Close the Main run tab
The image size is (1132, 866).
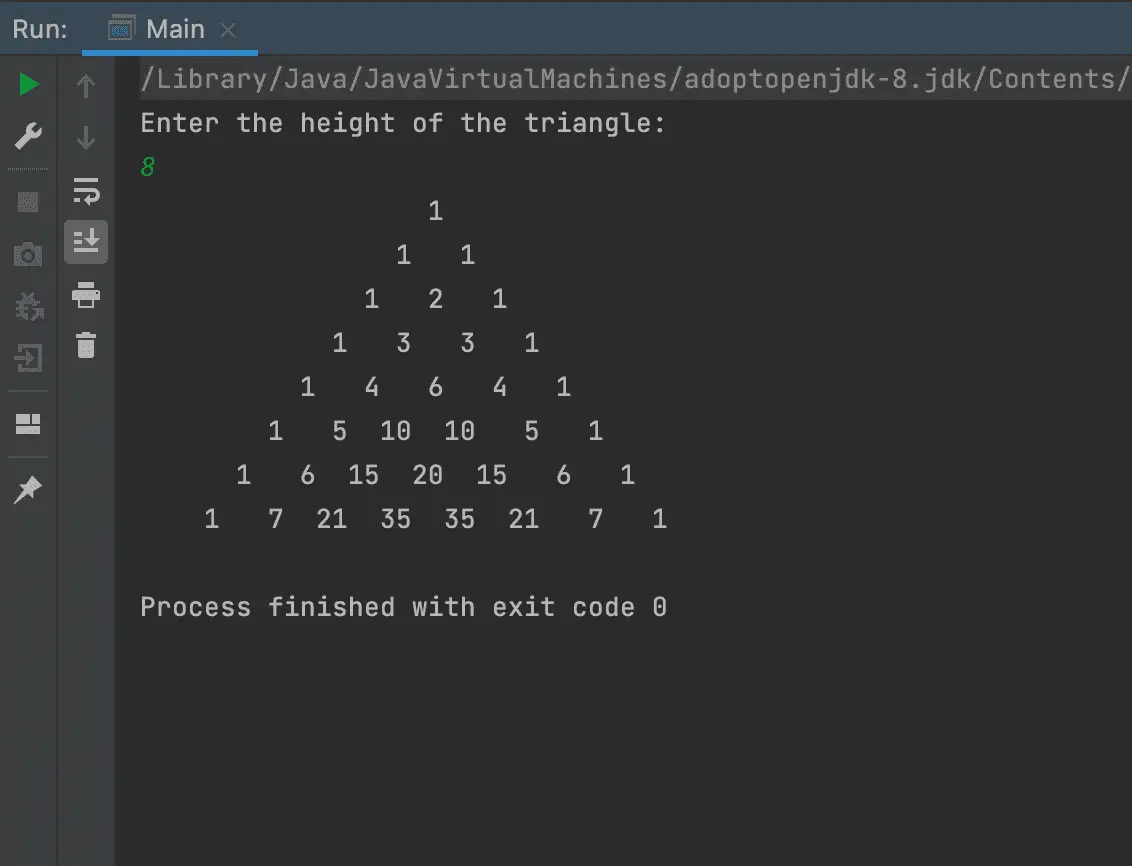pos(228,30)
